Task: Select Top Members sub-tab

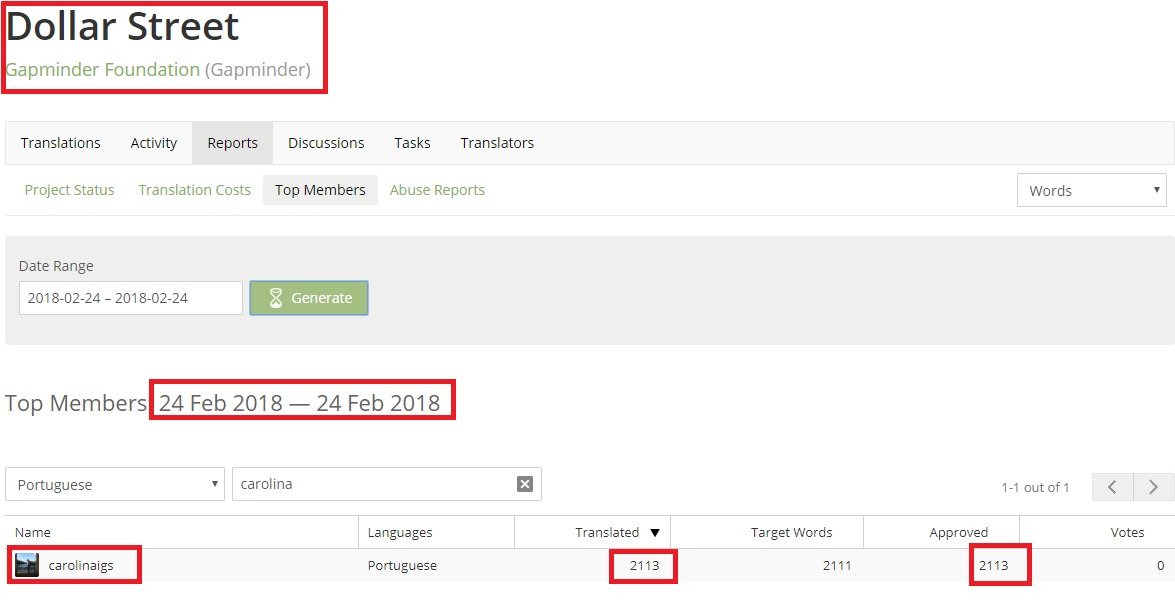Action: [x=320, y=190]
